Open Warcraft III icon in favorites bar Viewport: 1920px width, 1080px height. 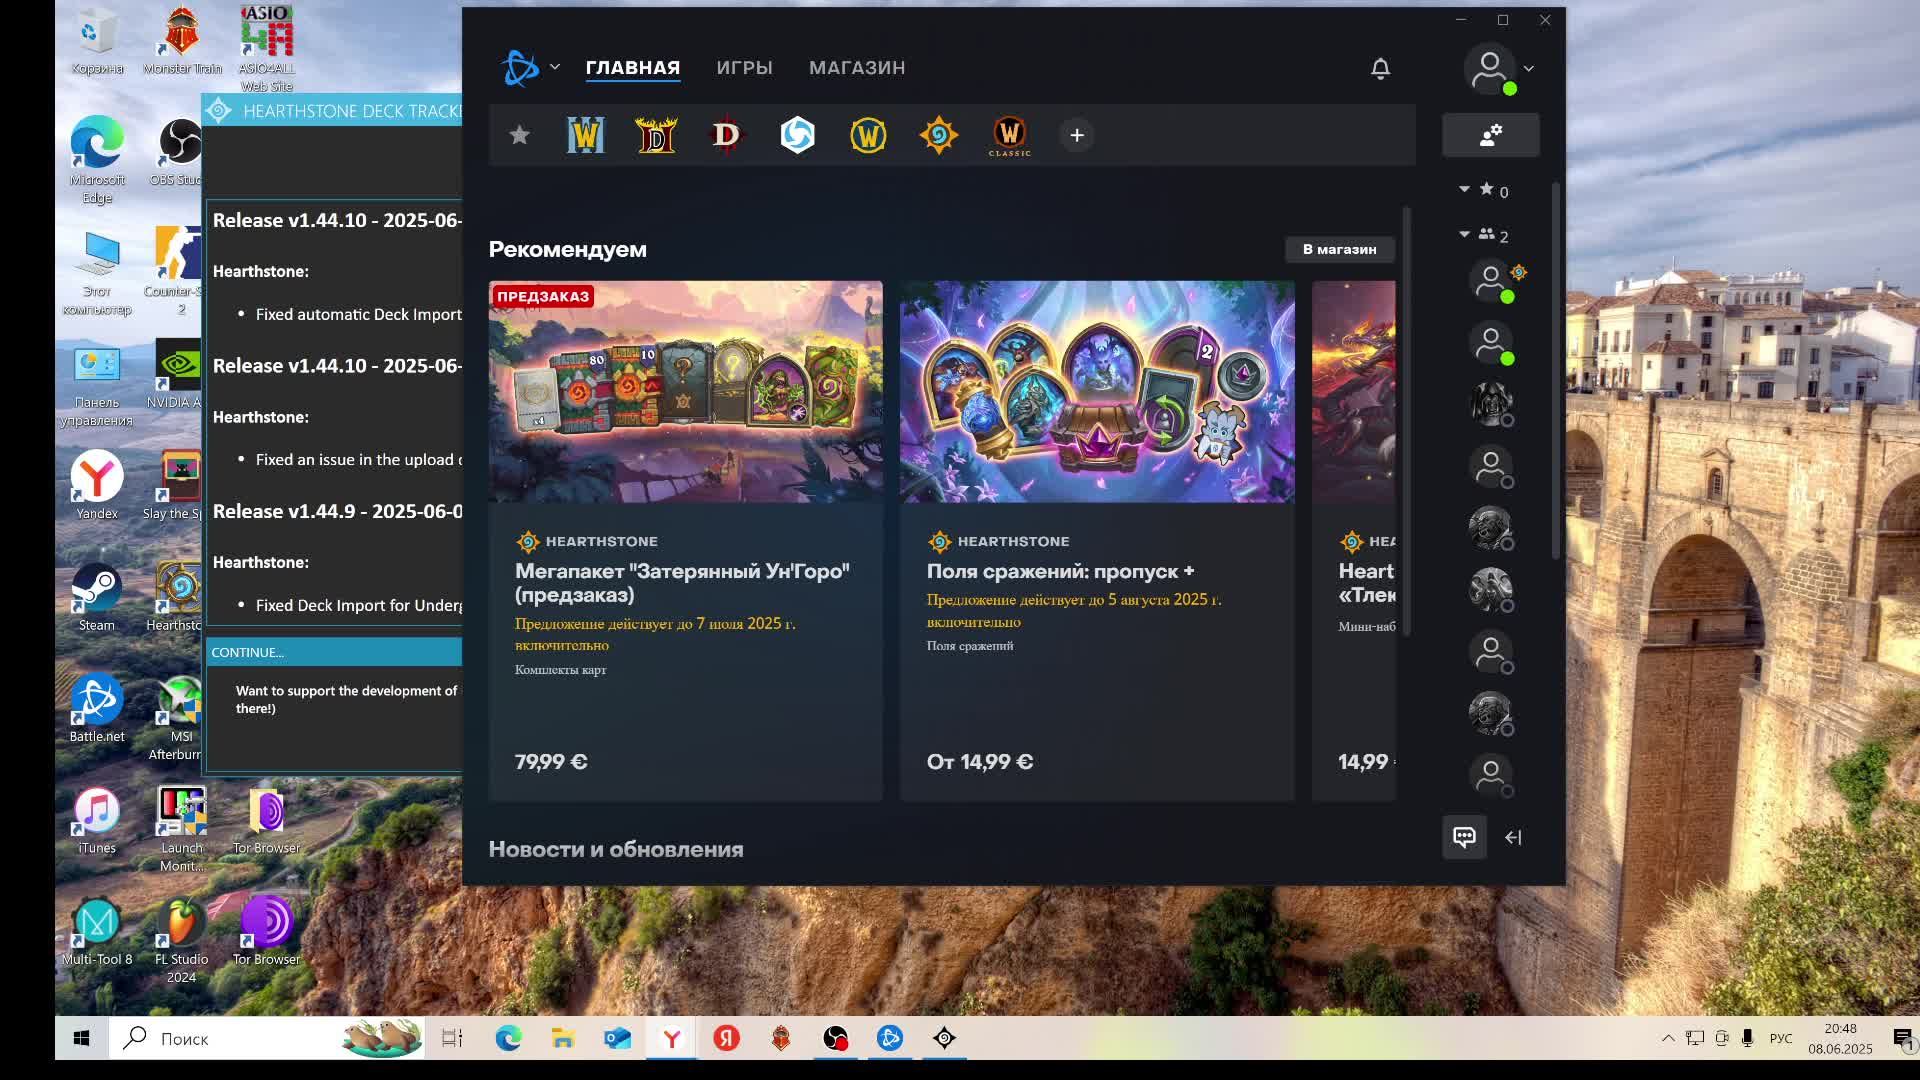[585, 135]
